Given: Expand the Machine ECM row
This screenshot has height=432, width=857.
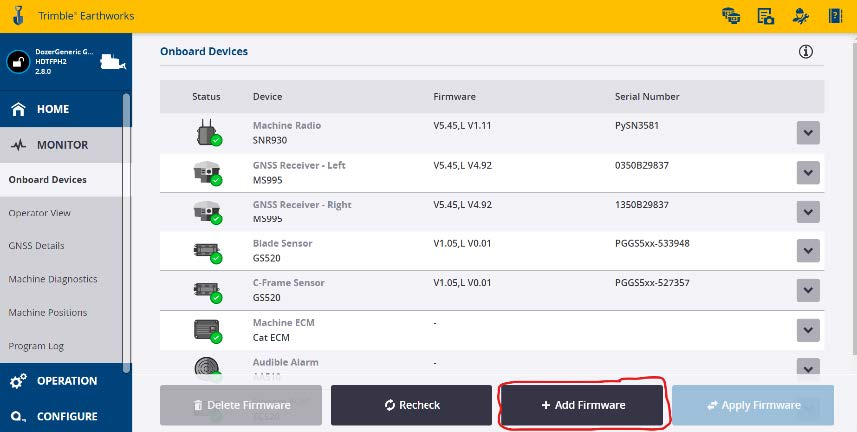Looking at the screenshot, I should [x=808, y=330].
